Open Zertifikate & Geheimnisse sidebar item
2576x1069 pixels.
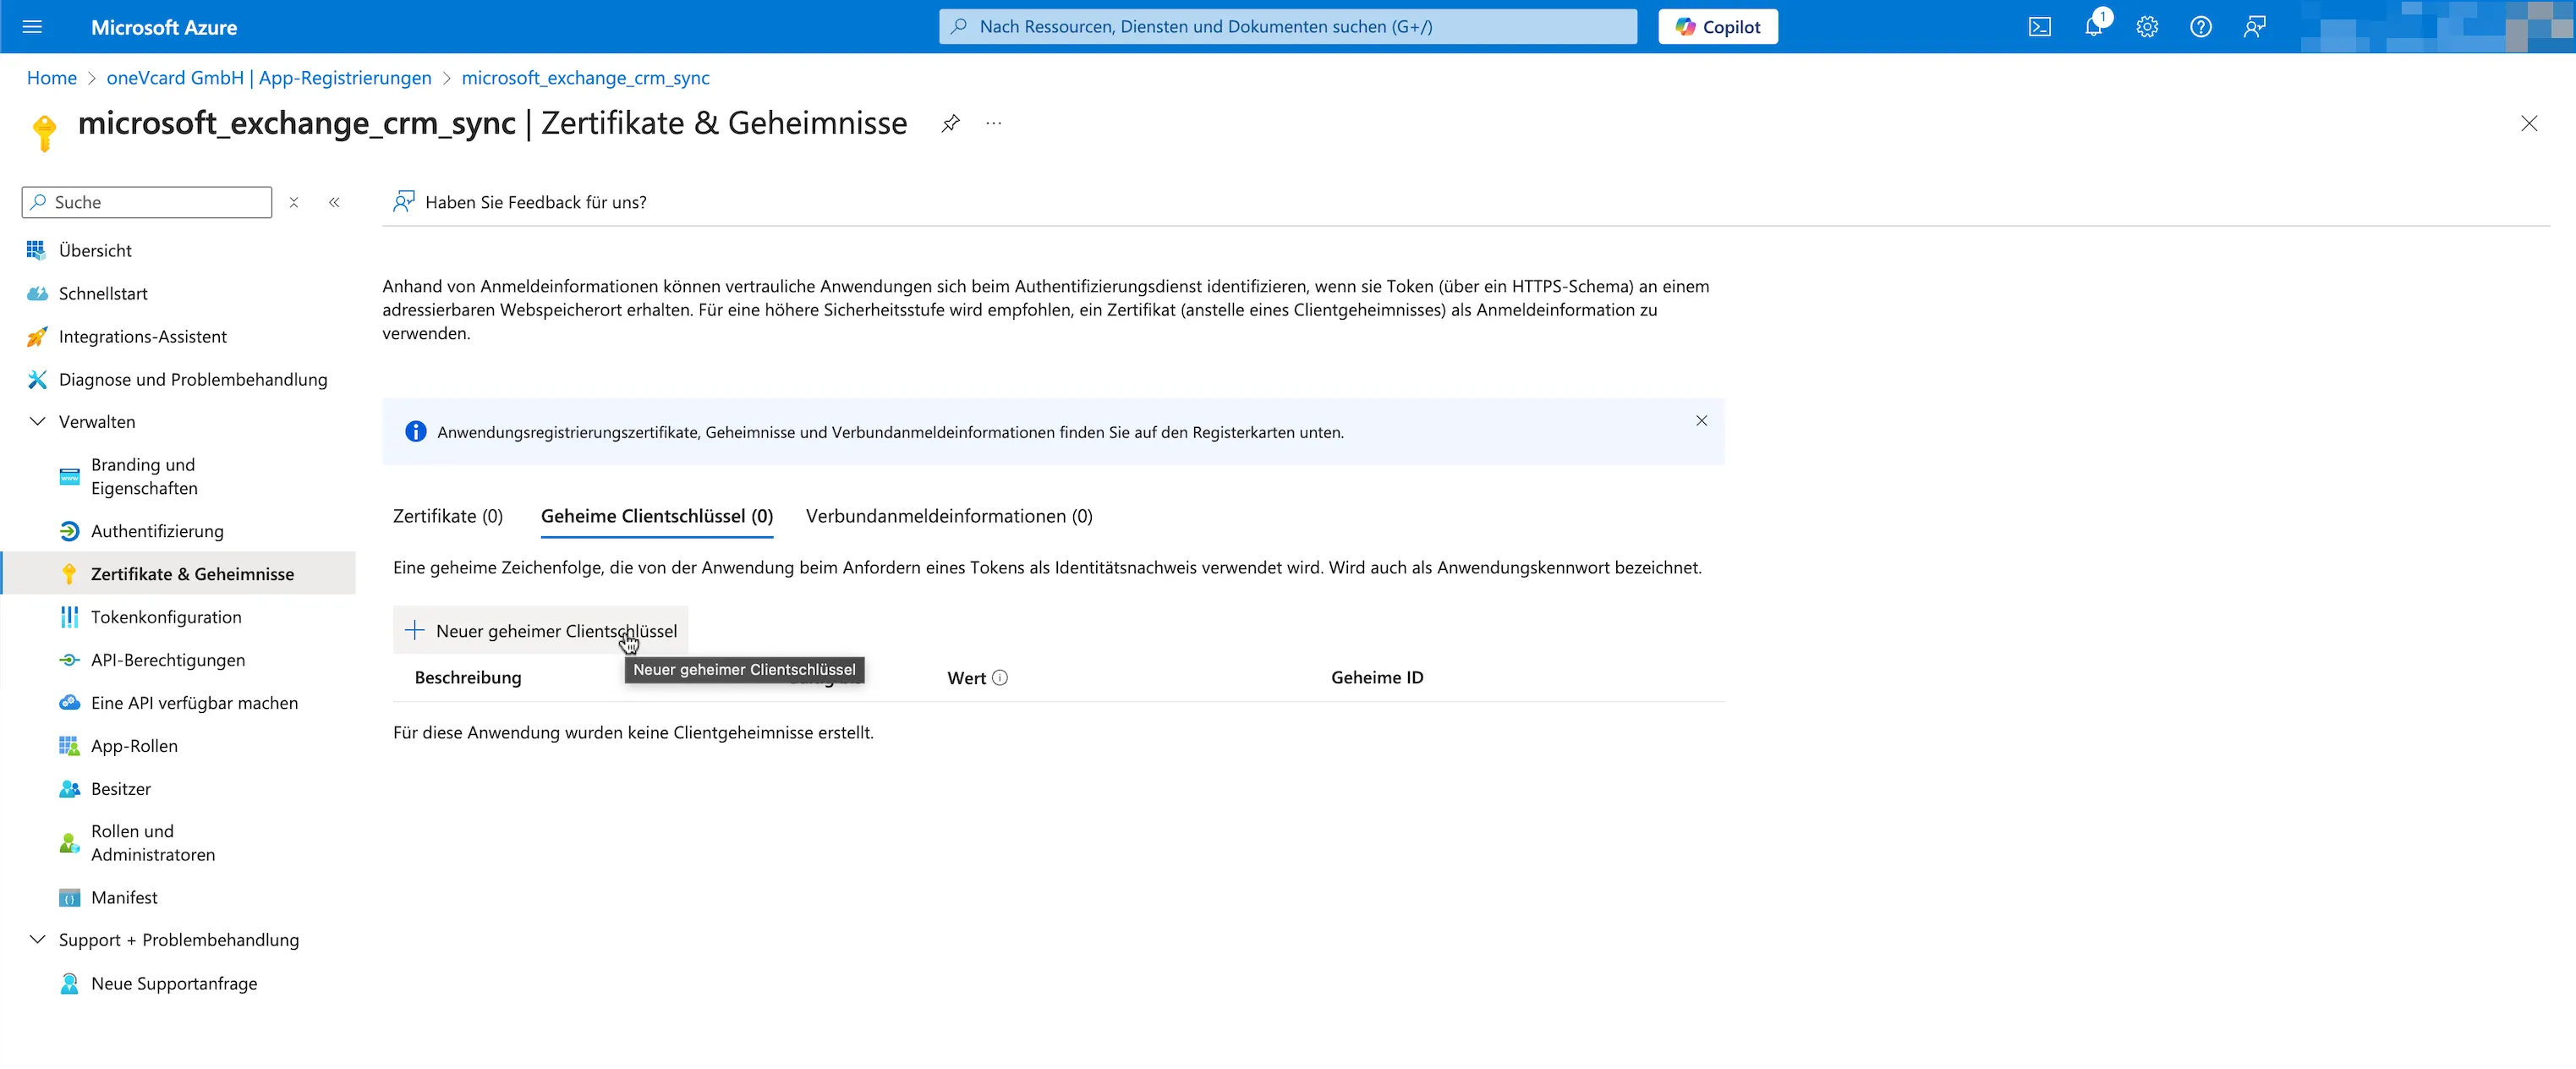point(178,574)
